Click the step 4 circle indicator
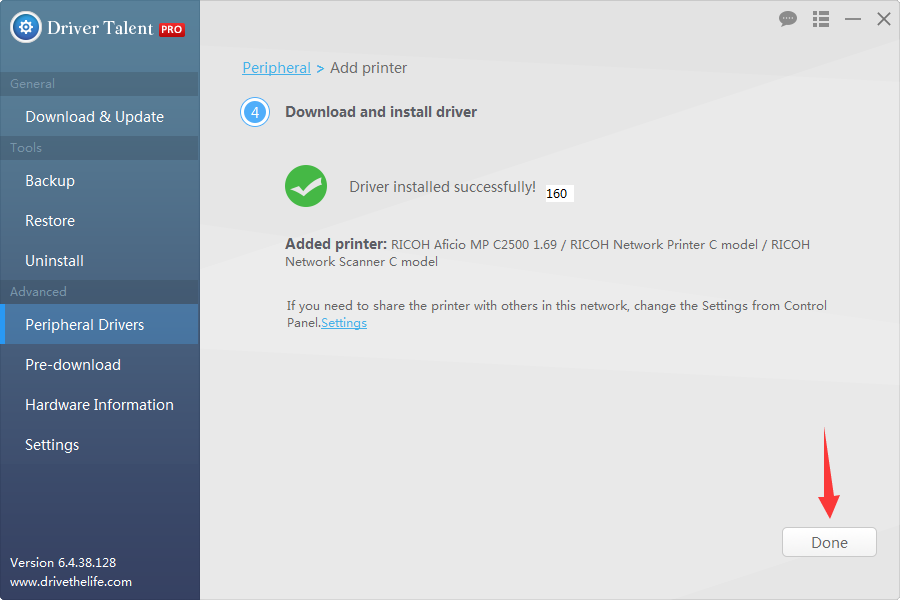The height and width of the screenshot is (600, 900). click(x=255, y=112)
